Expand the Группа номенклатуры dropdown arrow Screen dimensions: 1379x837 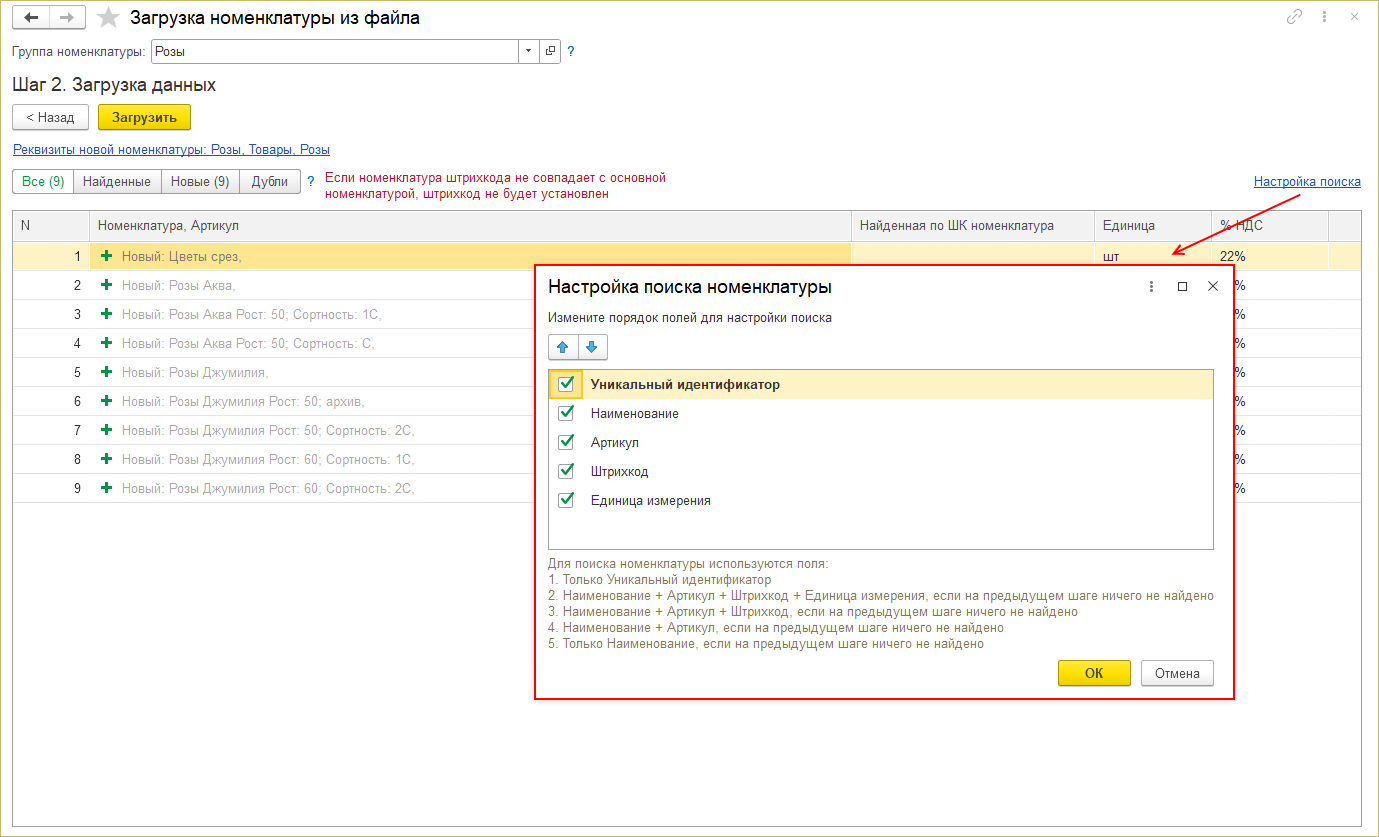[529, 51]
